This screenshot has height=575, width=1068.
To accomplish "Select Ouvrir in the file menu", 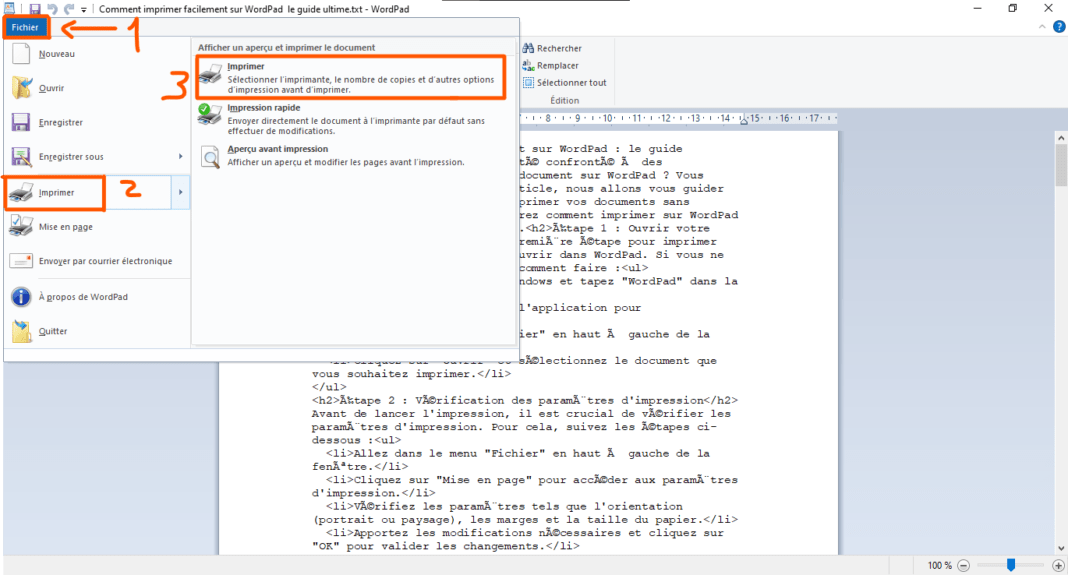I will pyautogui.click(x=97, y=88).
